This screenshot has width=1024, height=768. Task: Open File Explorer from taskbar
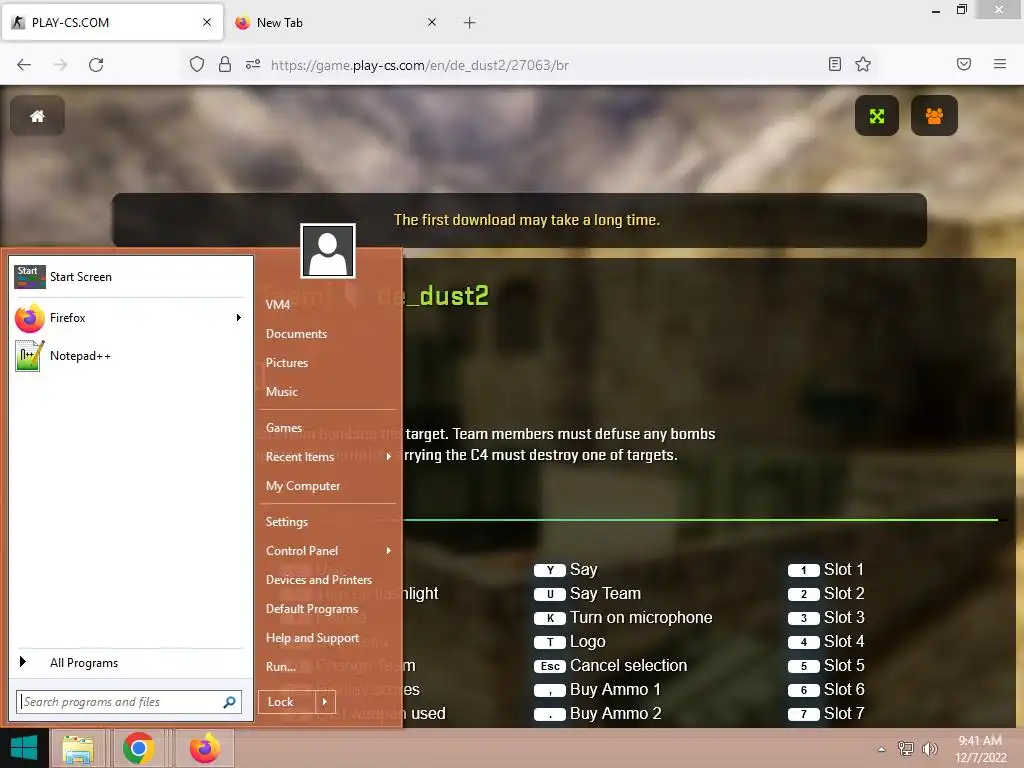click(x=78, y=749)
